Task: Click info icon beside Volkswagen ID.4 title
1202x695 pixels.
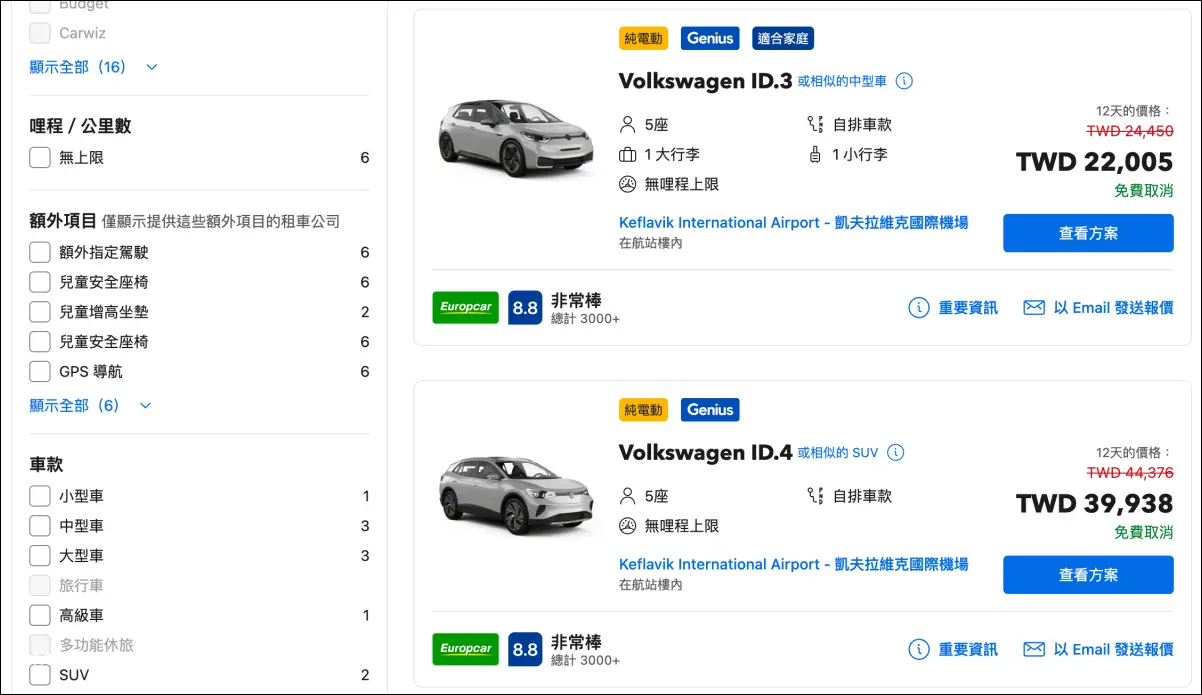Action: [896, 452]
